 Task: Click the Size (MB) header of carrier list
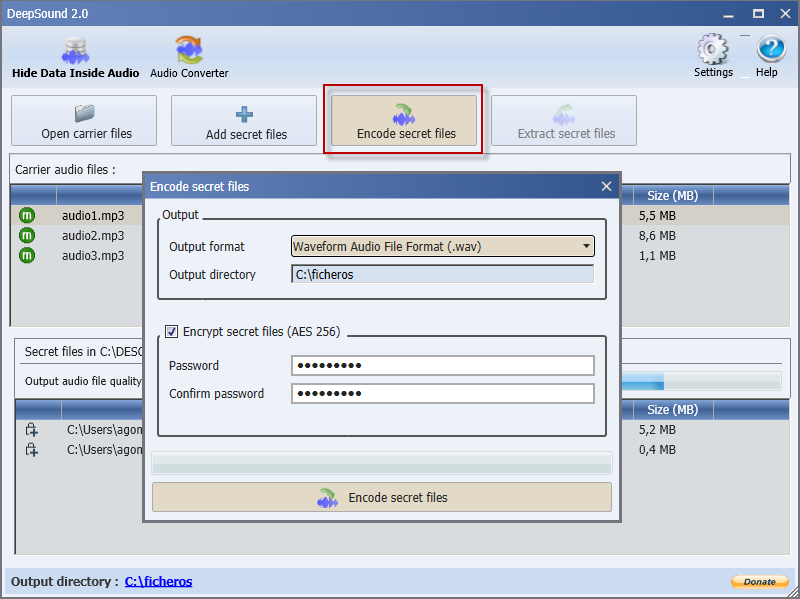[673, 195]
